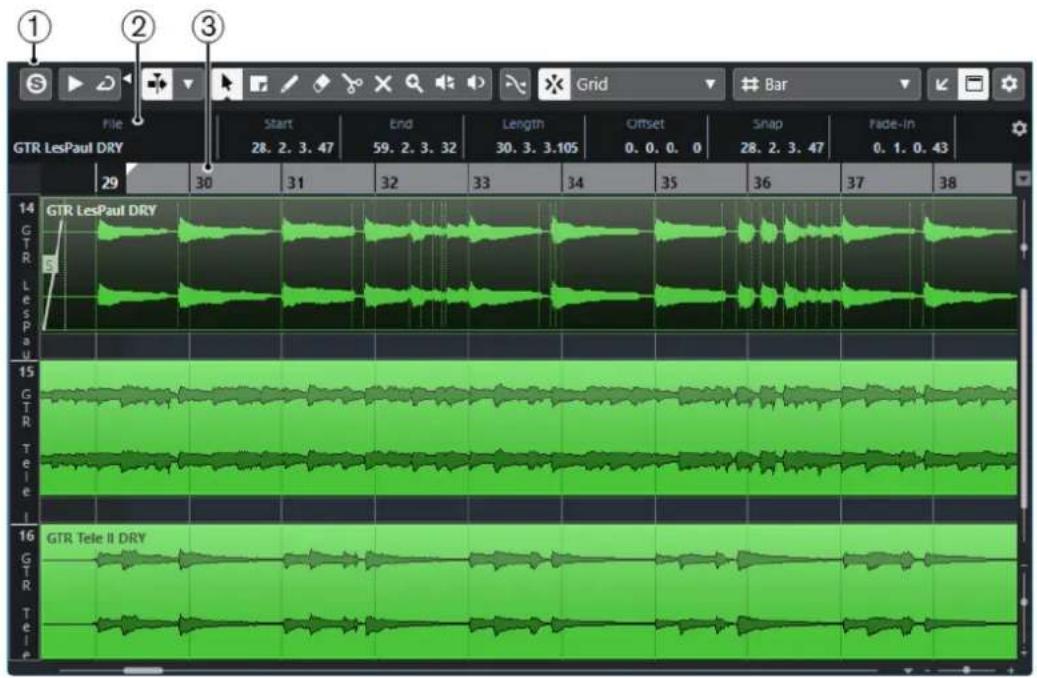Screen dimensions: 1037x678
Task: Click the lane 15 track label
Action: coord(25,442)
